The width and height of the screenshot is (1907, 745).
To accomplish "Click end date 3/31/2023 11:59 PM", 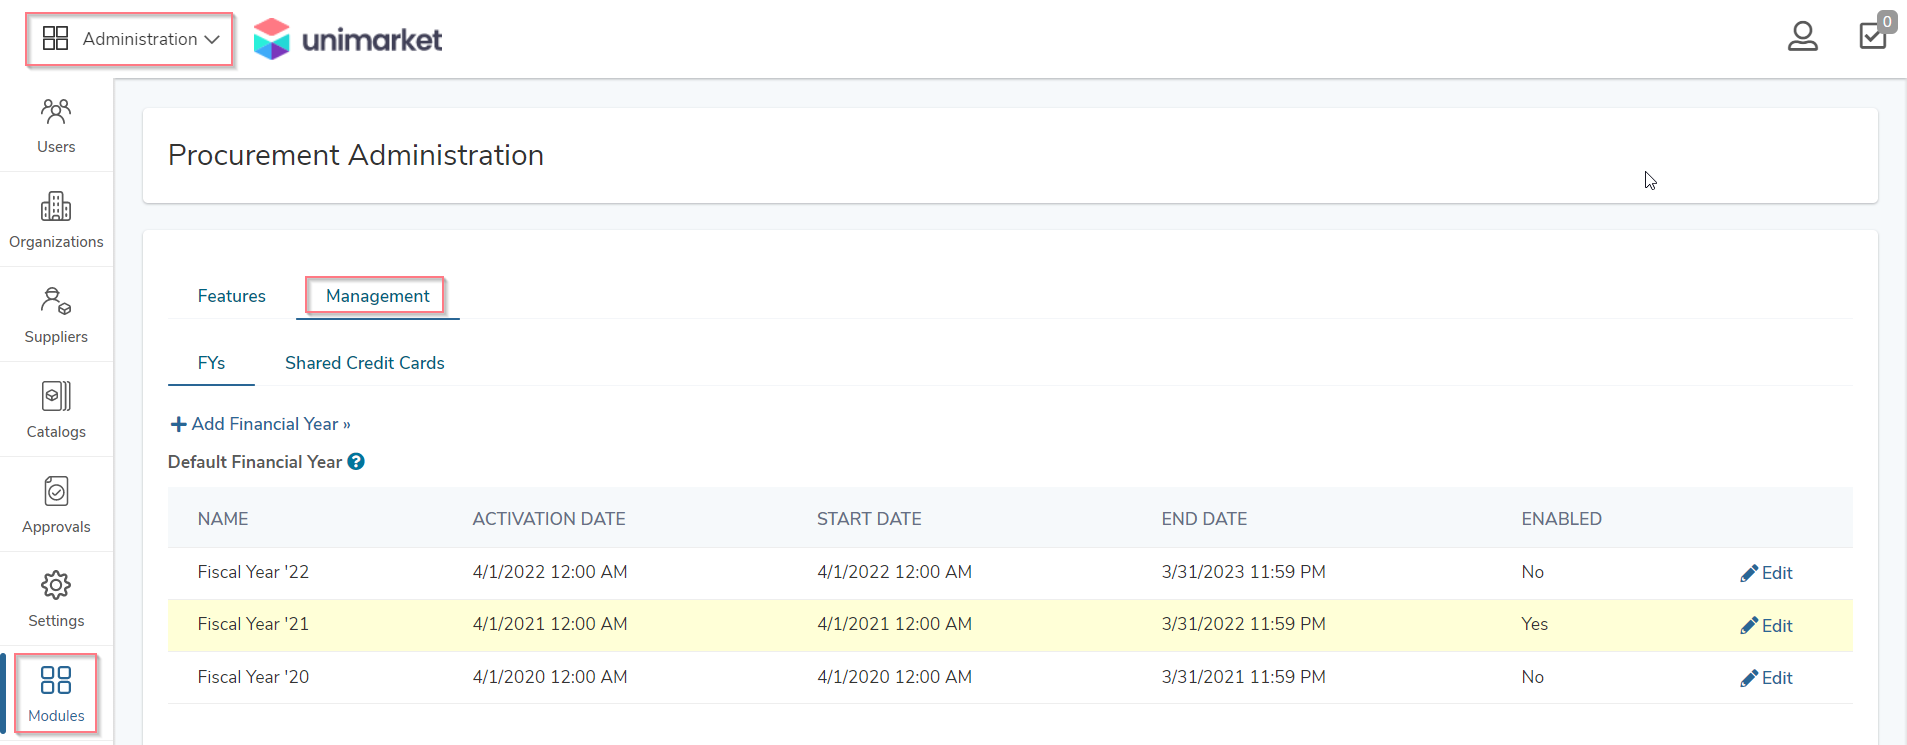I will click(1243, 572).
